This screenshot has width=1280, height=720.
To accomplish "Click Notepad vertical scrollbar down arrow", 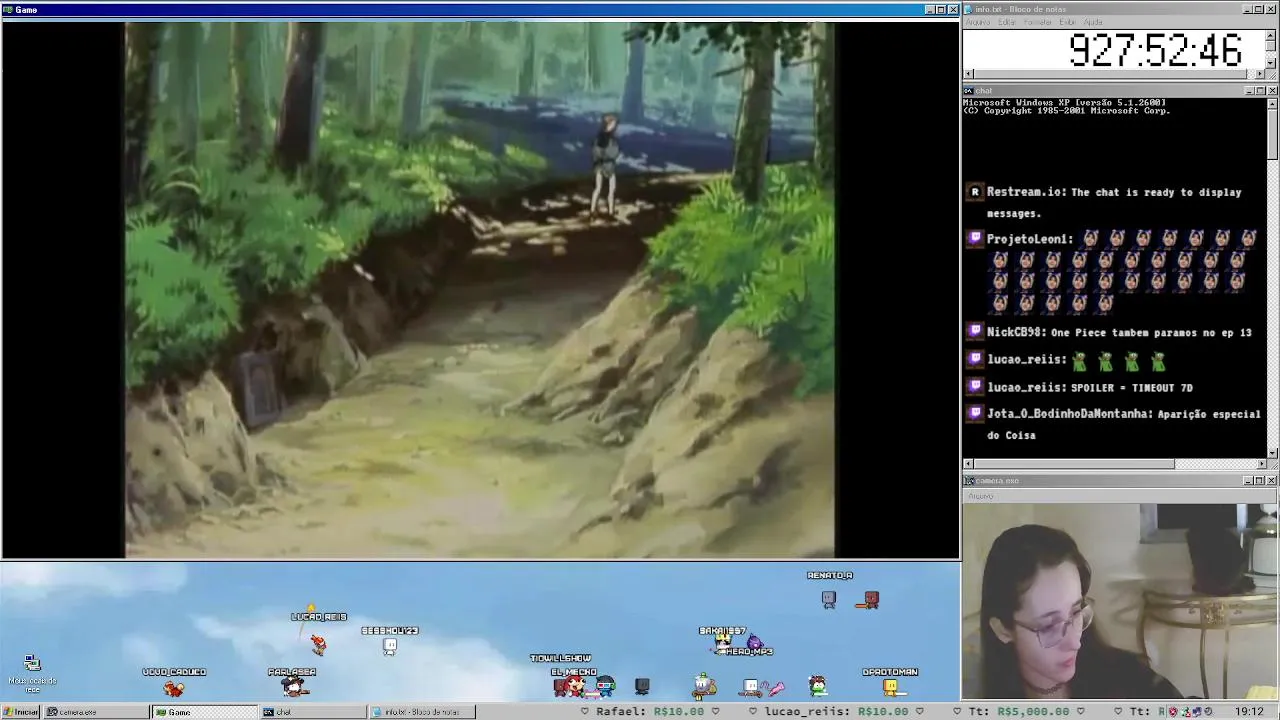I will click(1271, 63).
